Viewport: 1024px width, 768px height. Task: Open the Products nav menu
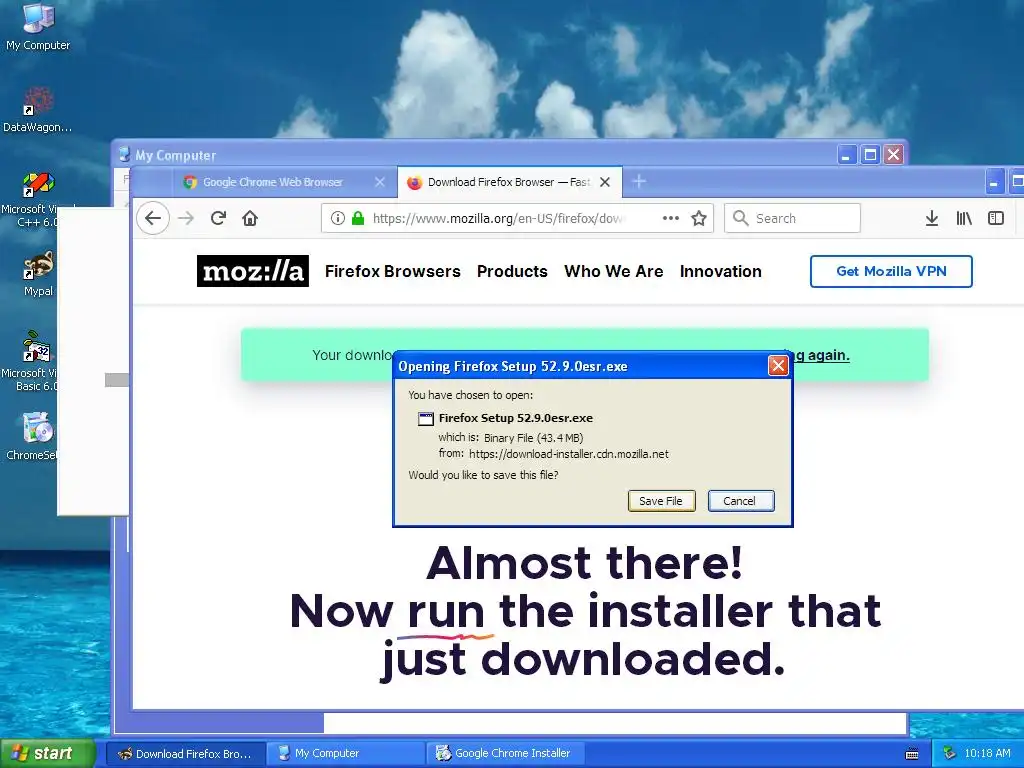click(x=512, y=271)
